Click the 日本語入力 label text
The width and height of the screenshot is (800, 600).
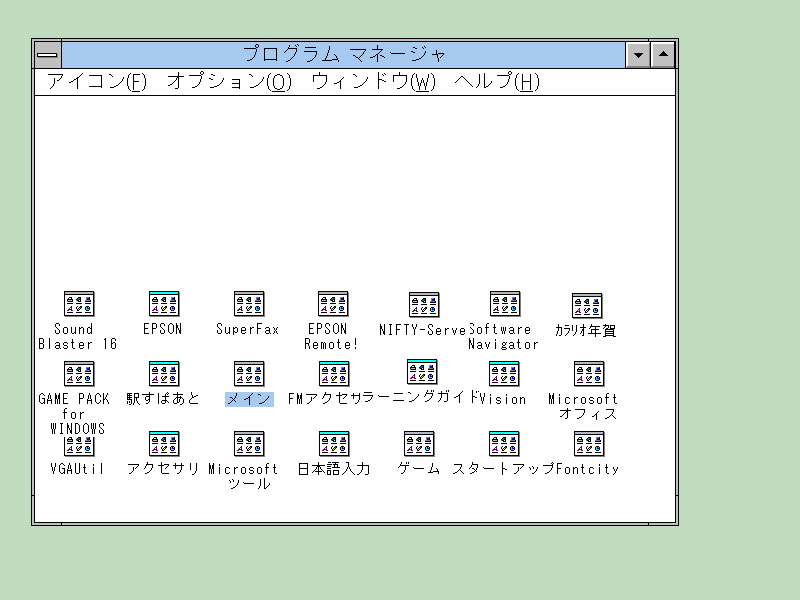334,469
